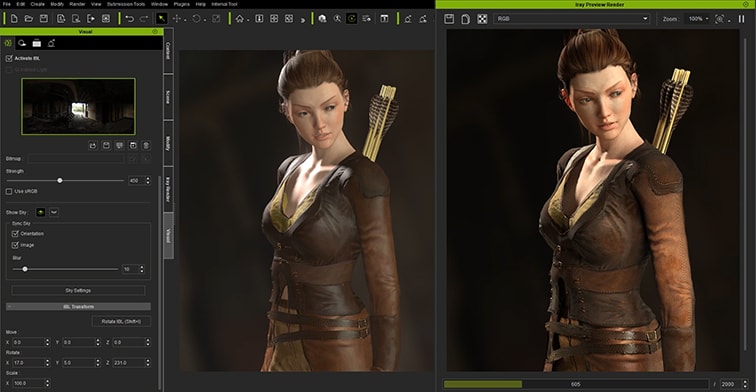Click the save image icon in Iray Preview
The height and width of the screenshot is (392, 756).
point(449,19)
